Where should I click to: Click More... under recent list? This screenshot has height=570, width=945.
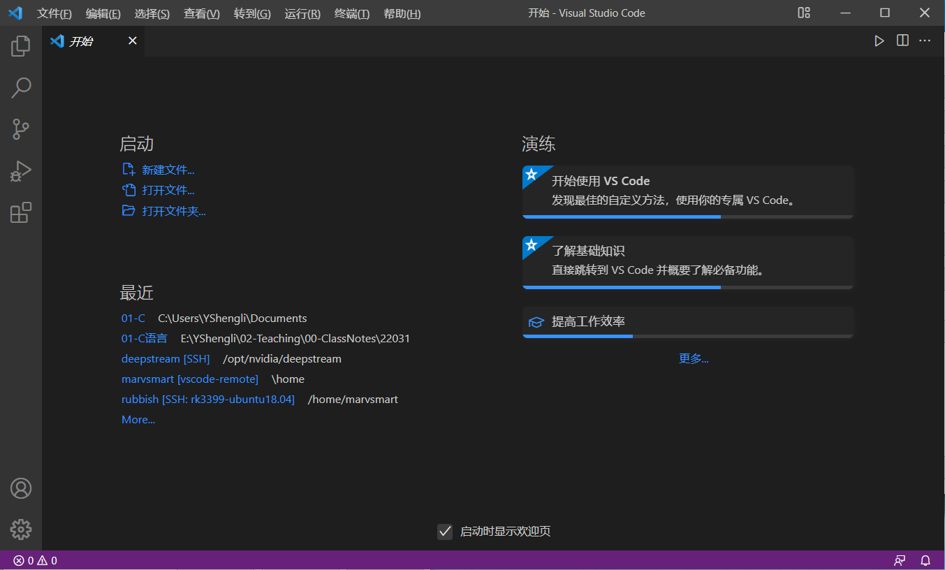pyautogui.click(x=138, y=419)
